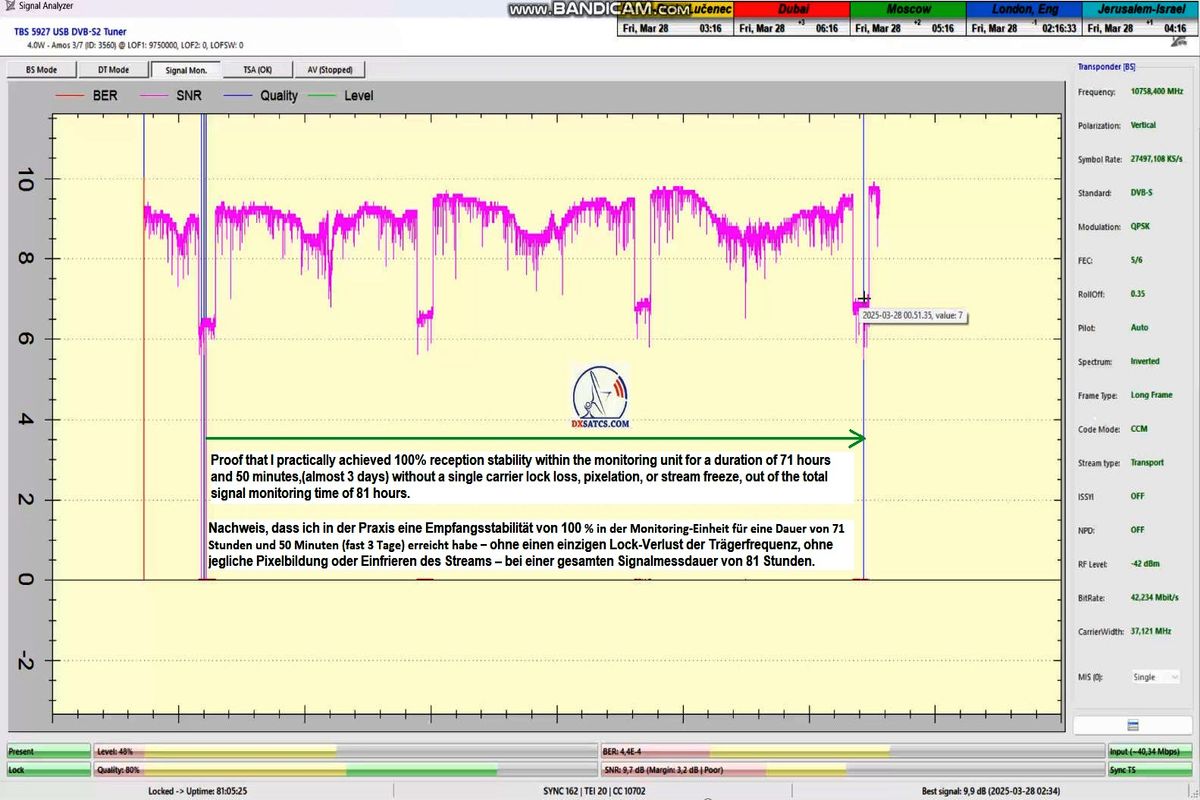
Task: Switch to the BS Mode tab
Action: tap(41, 70)
